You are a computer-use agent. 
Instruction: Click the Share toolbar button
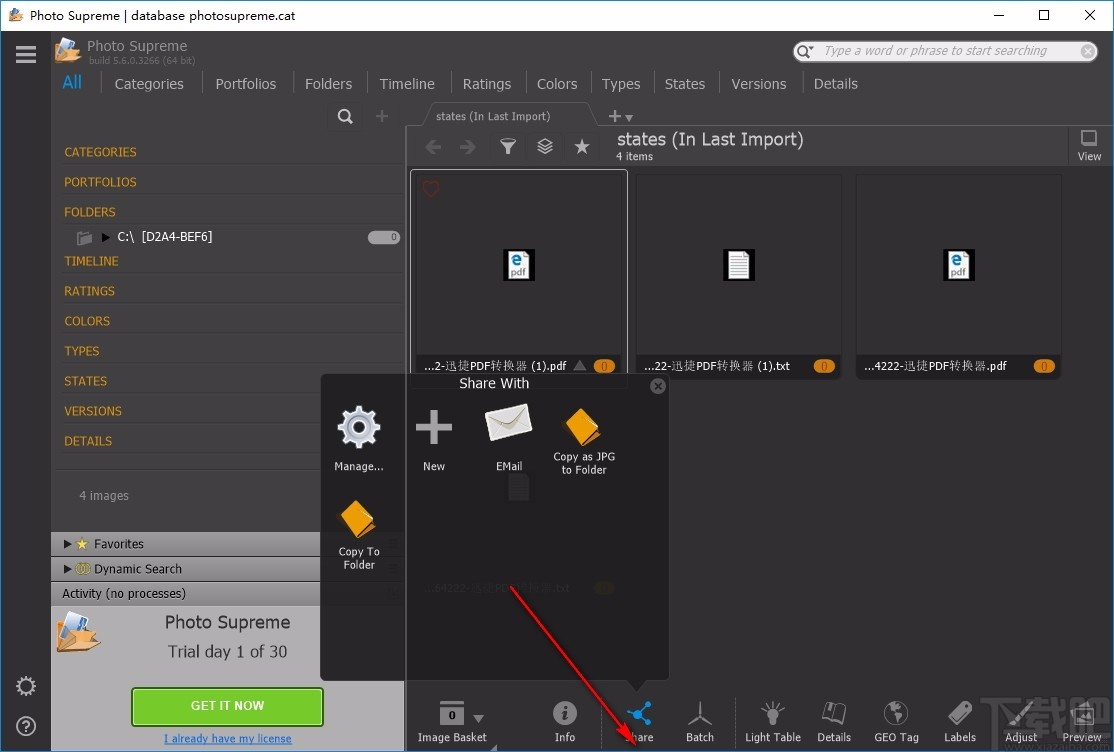639,721
